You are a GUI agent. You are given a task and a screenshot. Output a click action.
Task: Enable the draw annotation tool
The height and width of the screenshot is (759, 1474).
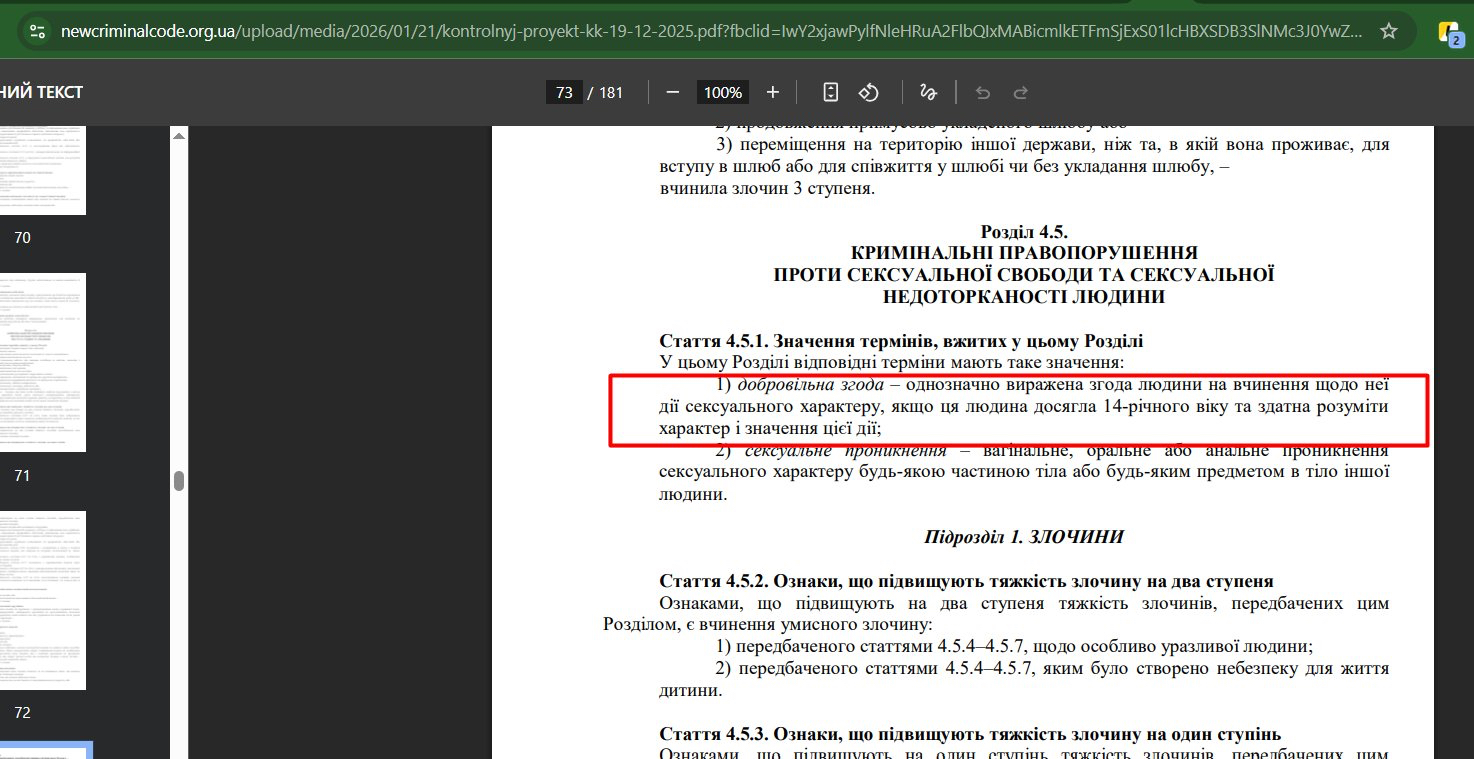click(928, 92)
